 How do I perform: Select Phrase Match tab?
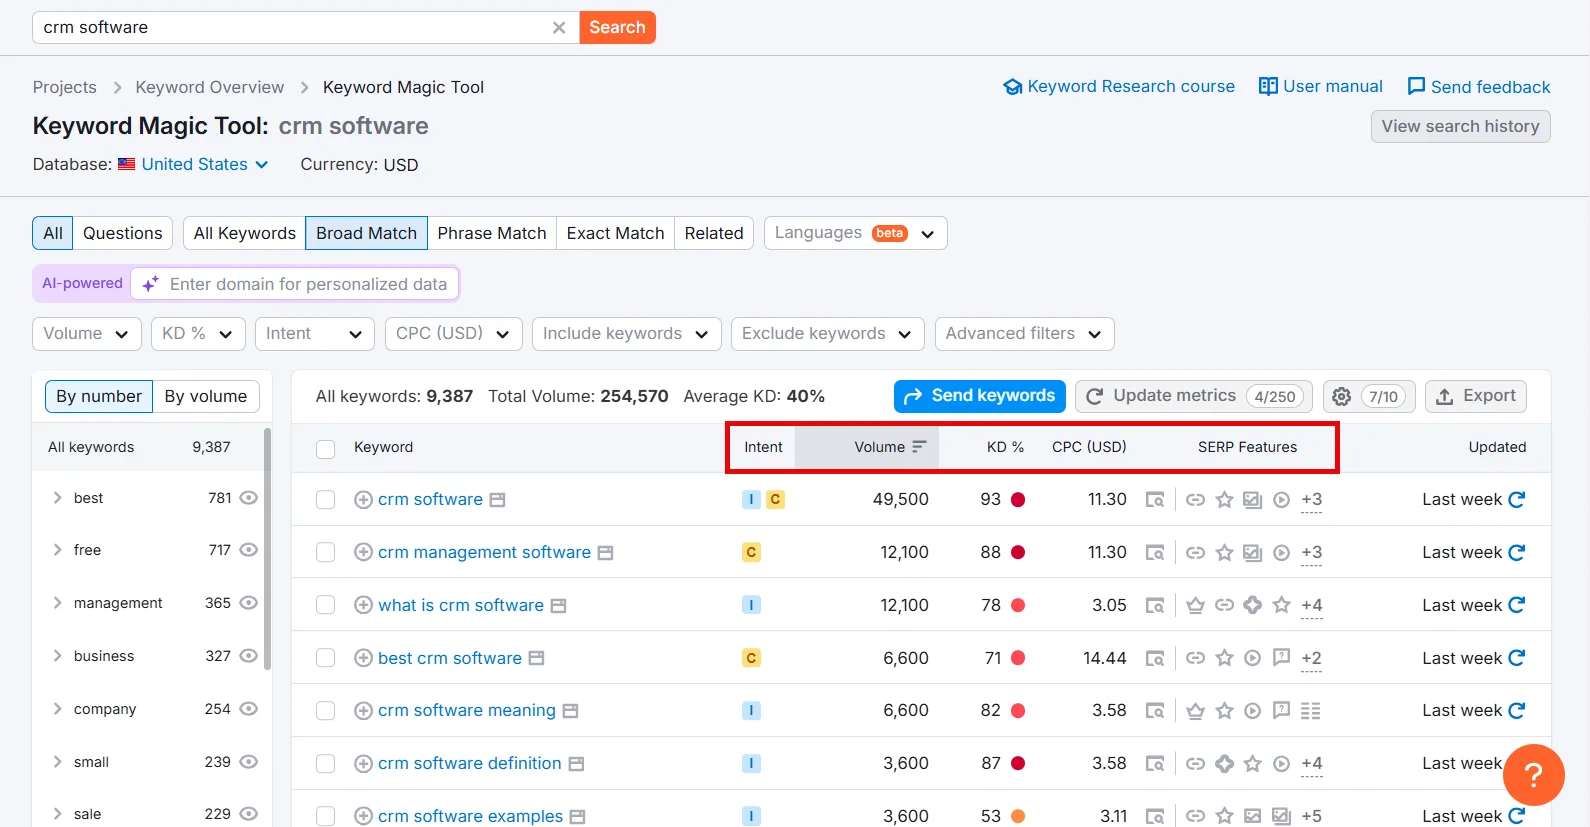[492, 233]
